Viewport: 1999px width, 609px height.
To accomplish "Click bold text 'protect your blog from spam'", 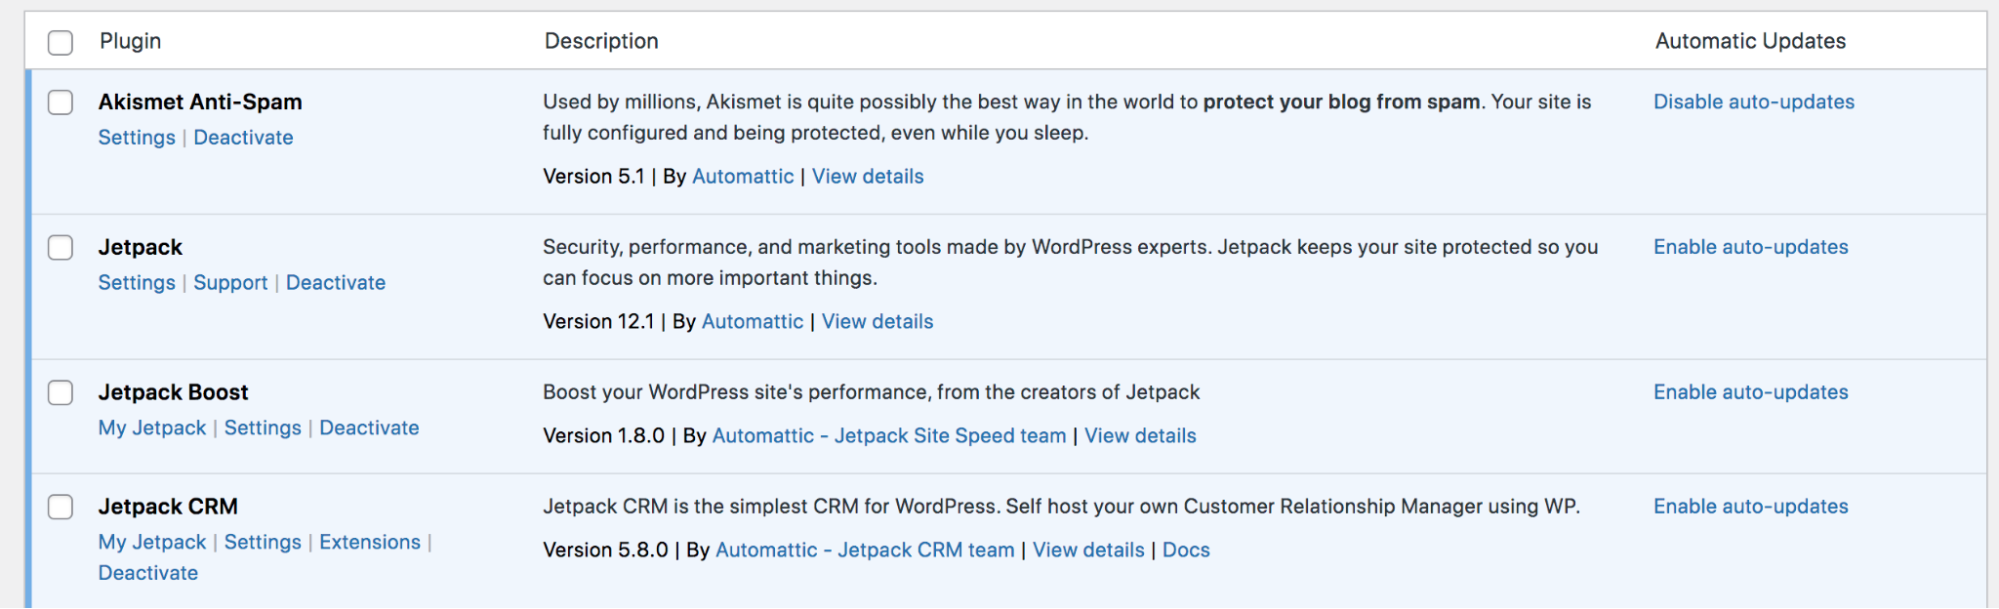I will [x=1342, y=102].
